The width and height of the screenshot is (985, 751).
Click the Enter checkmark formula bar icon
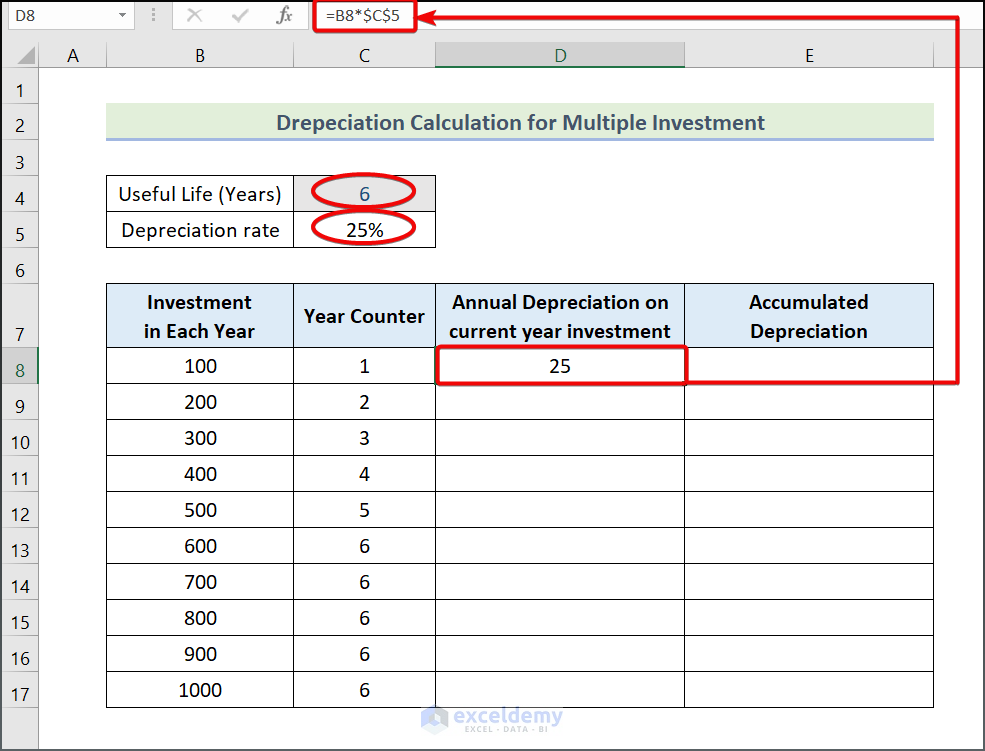(x=240, y=15)
